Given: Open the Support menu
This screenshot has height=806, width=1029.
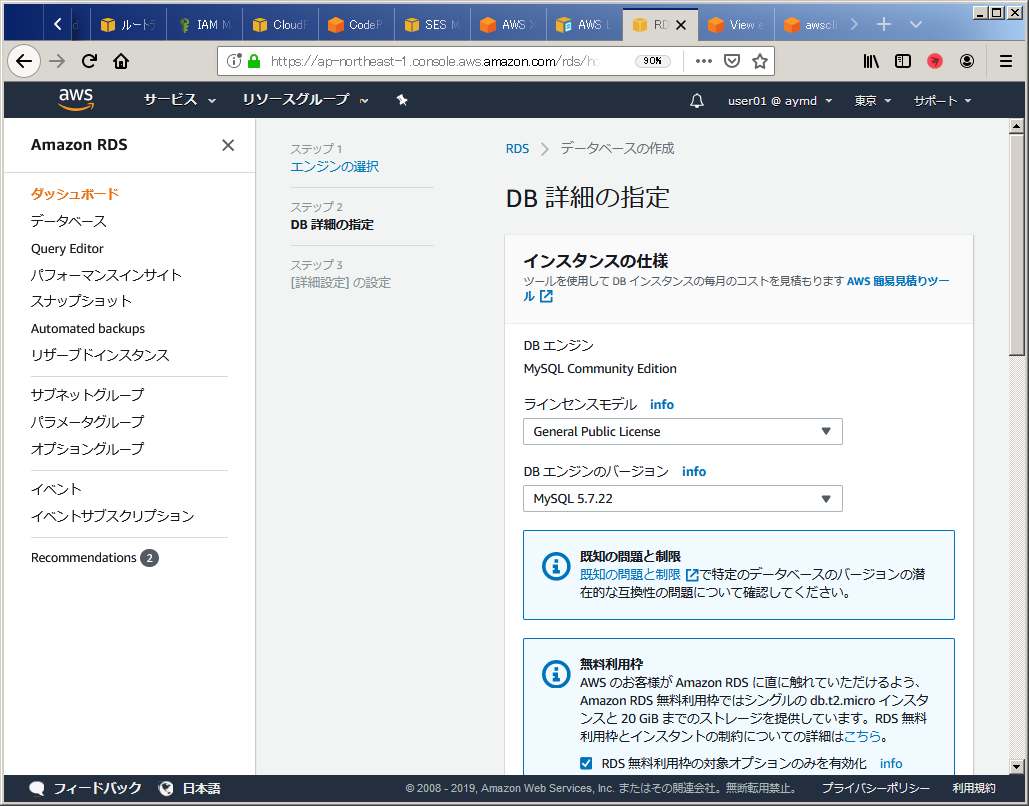Looking at the screenshot, I should coord(942,101).
